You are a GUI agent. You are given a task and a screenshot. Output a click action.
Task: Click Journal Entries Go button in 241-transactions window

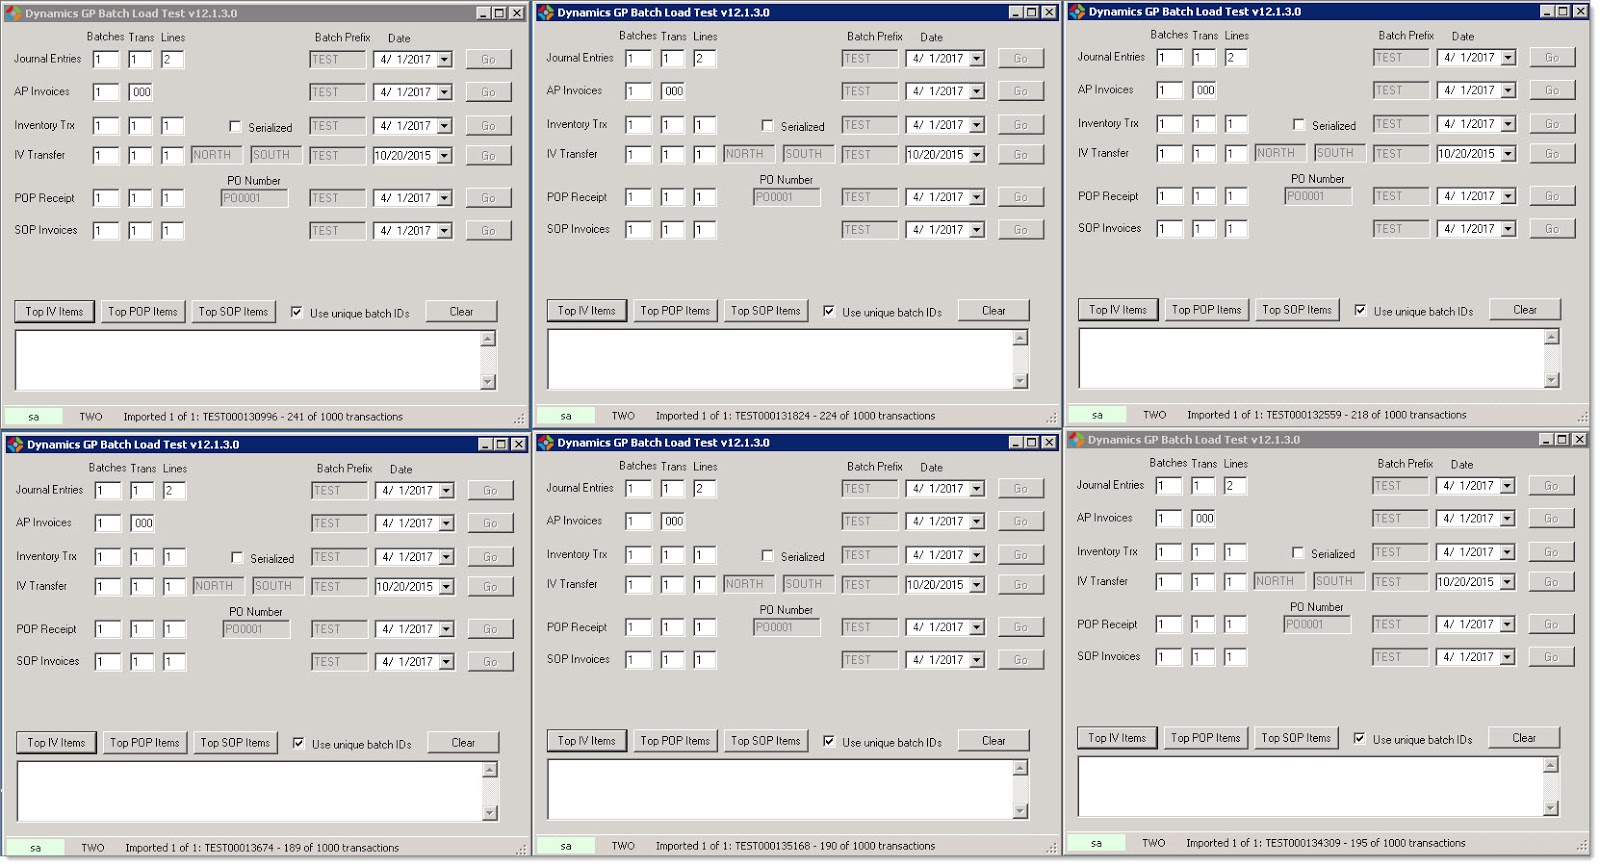(488, 60)
